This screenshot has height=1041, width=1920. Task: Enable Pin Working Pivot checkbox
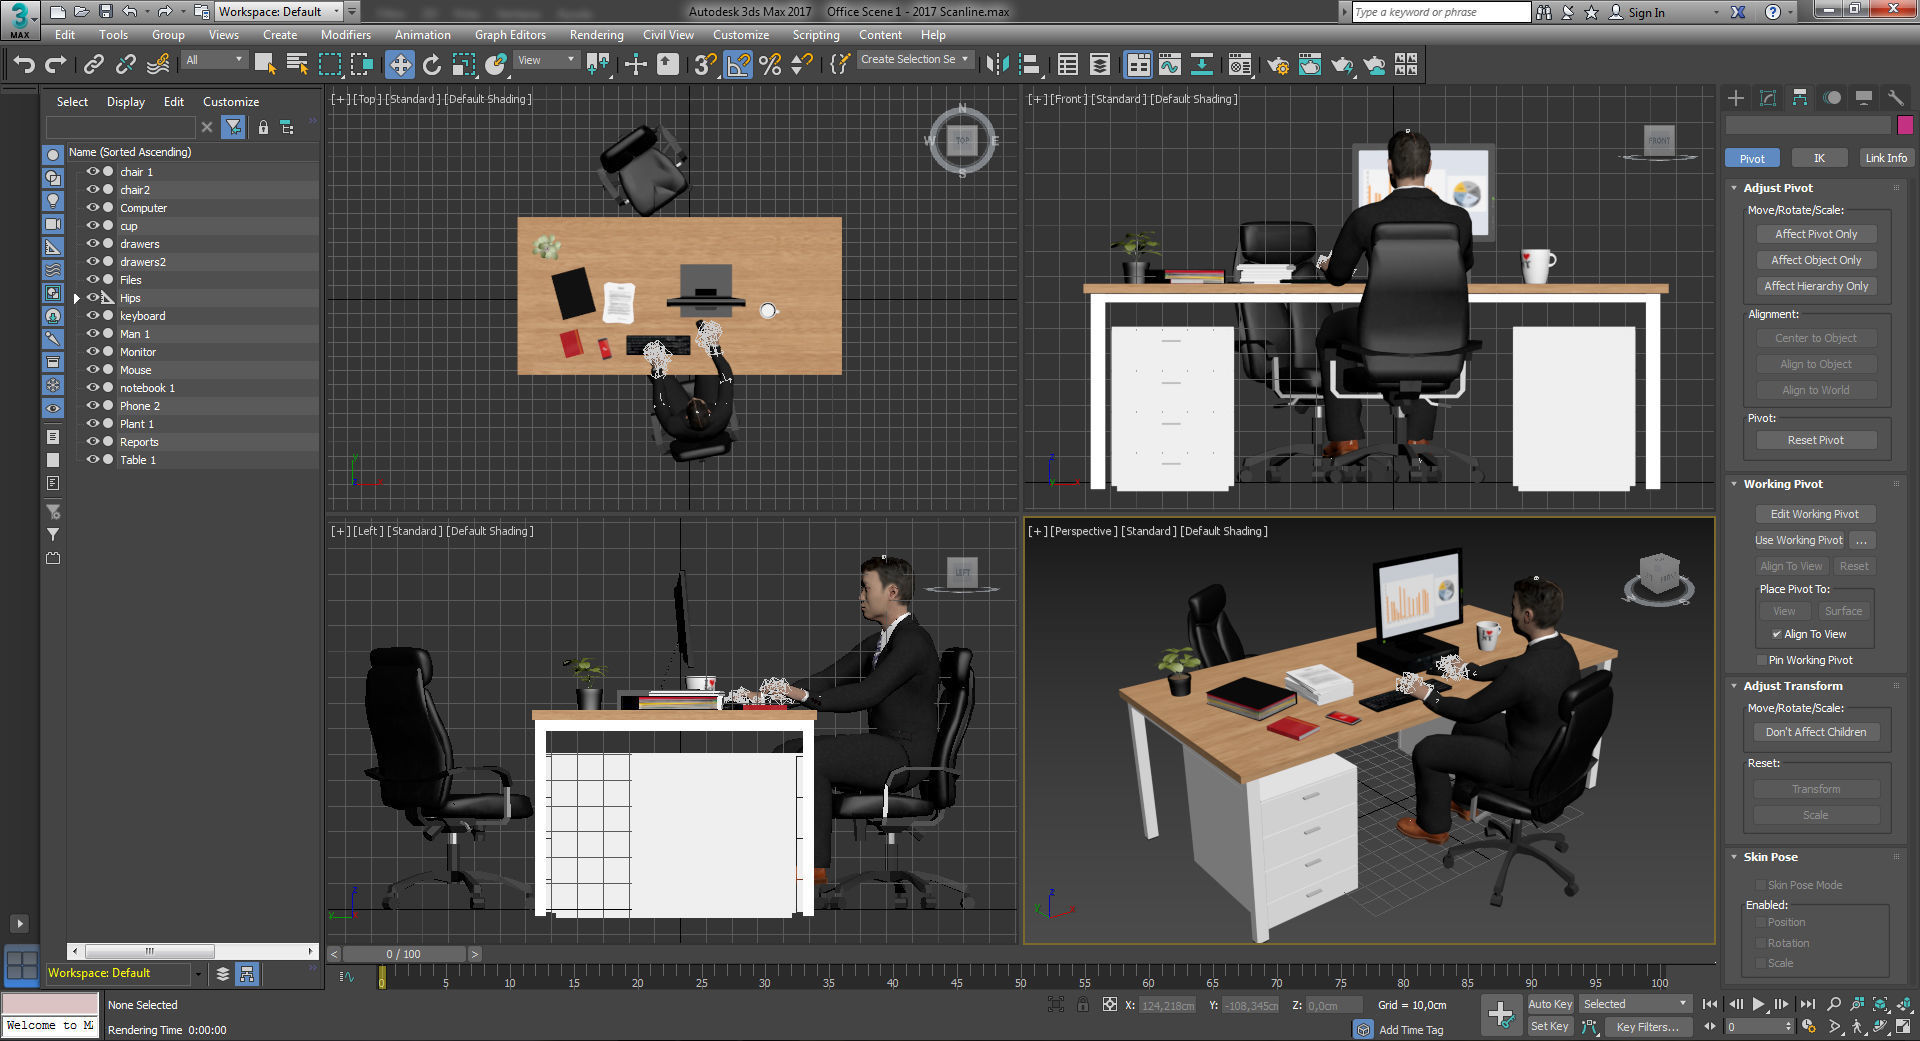point(1762,660)
